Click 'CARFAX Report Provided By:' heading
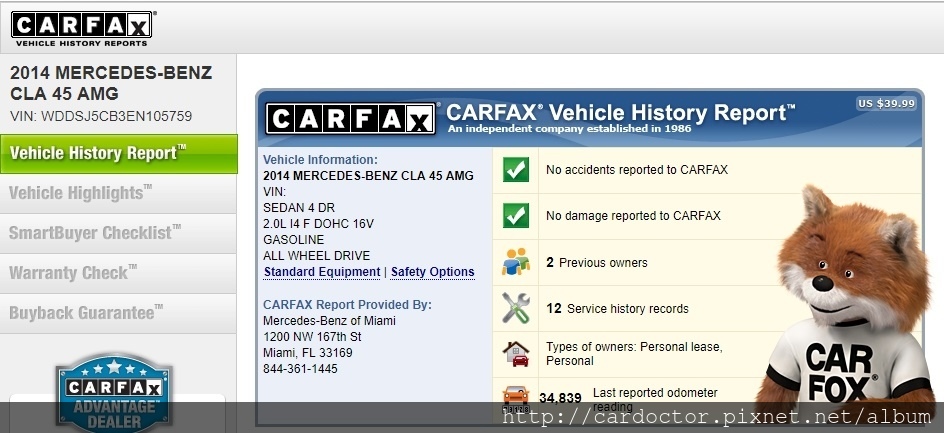 click(347, 305)
